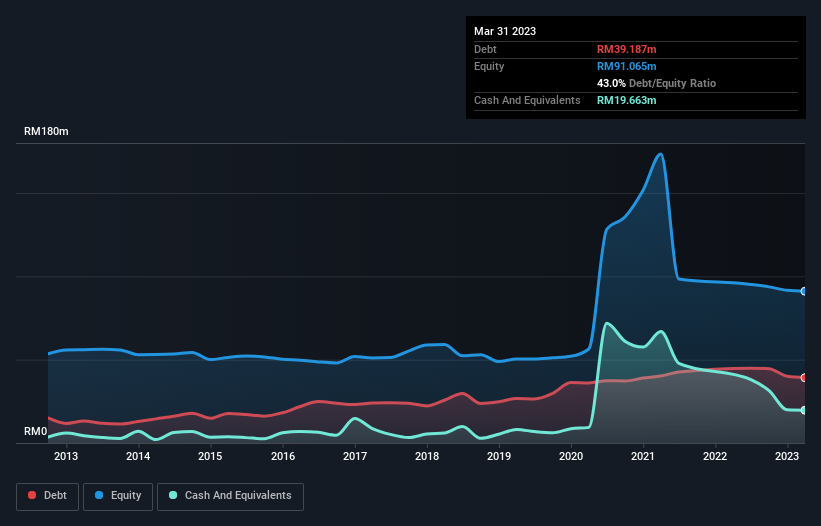The height and width of the screenshot is (526, 821).
Task: Click the 2022 x-axis label
Action: 715,456
